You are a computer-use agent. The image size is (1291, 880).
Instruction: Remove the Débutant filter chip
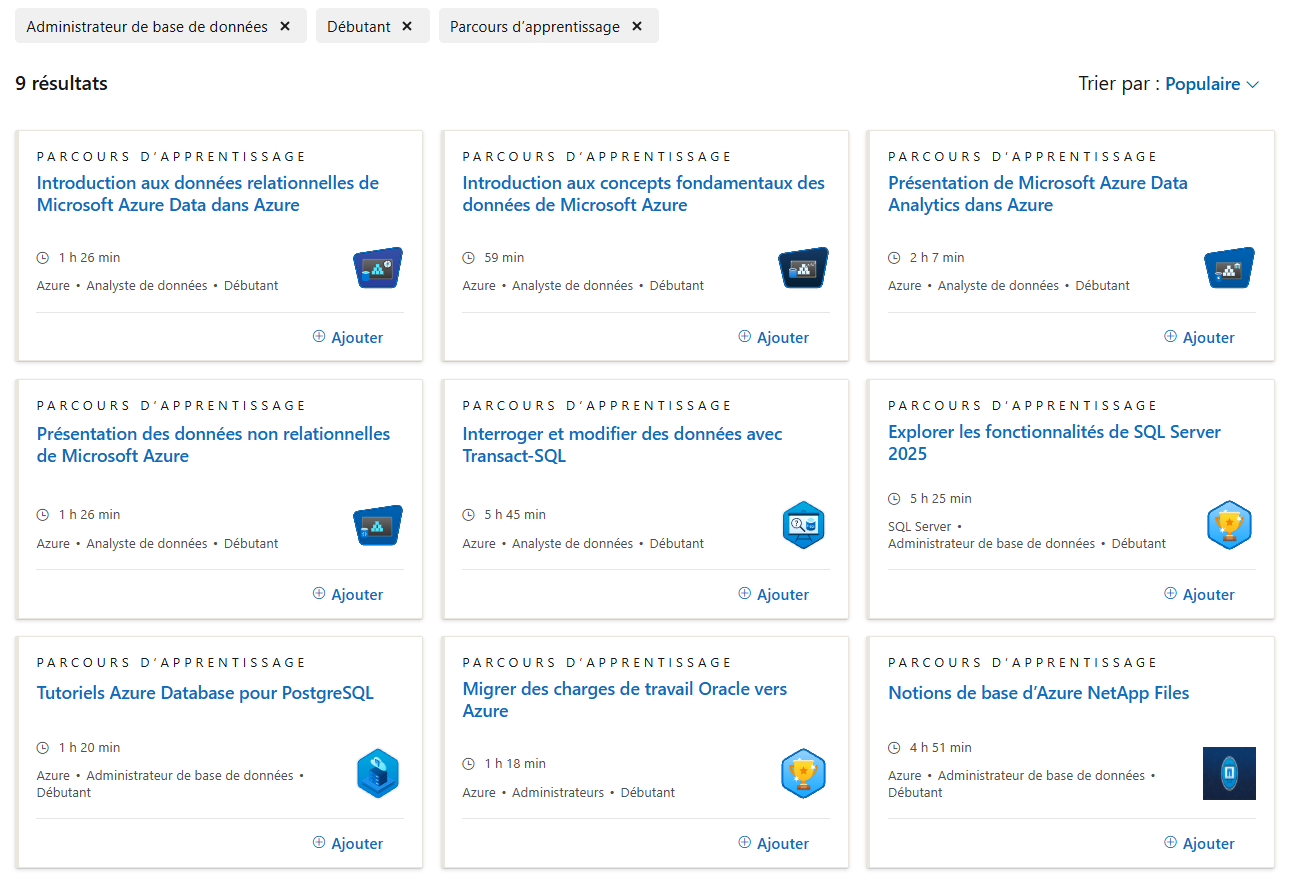pyautogui.click(x=407, y=27)
